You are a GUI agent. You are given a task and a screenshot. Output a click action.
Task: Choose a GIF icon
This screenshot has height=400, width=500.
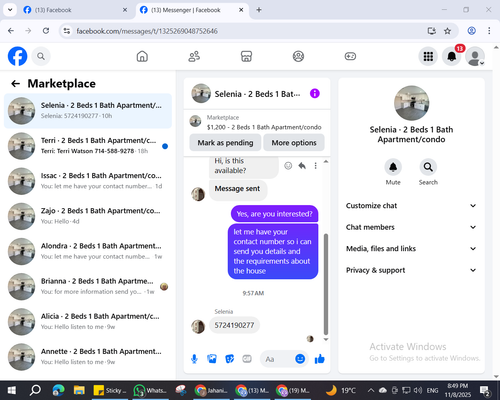tap(247, 359)
